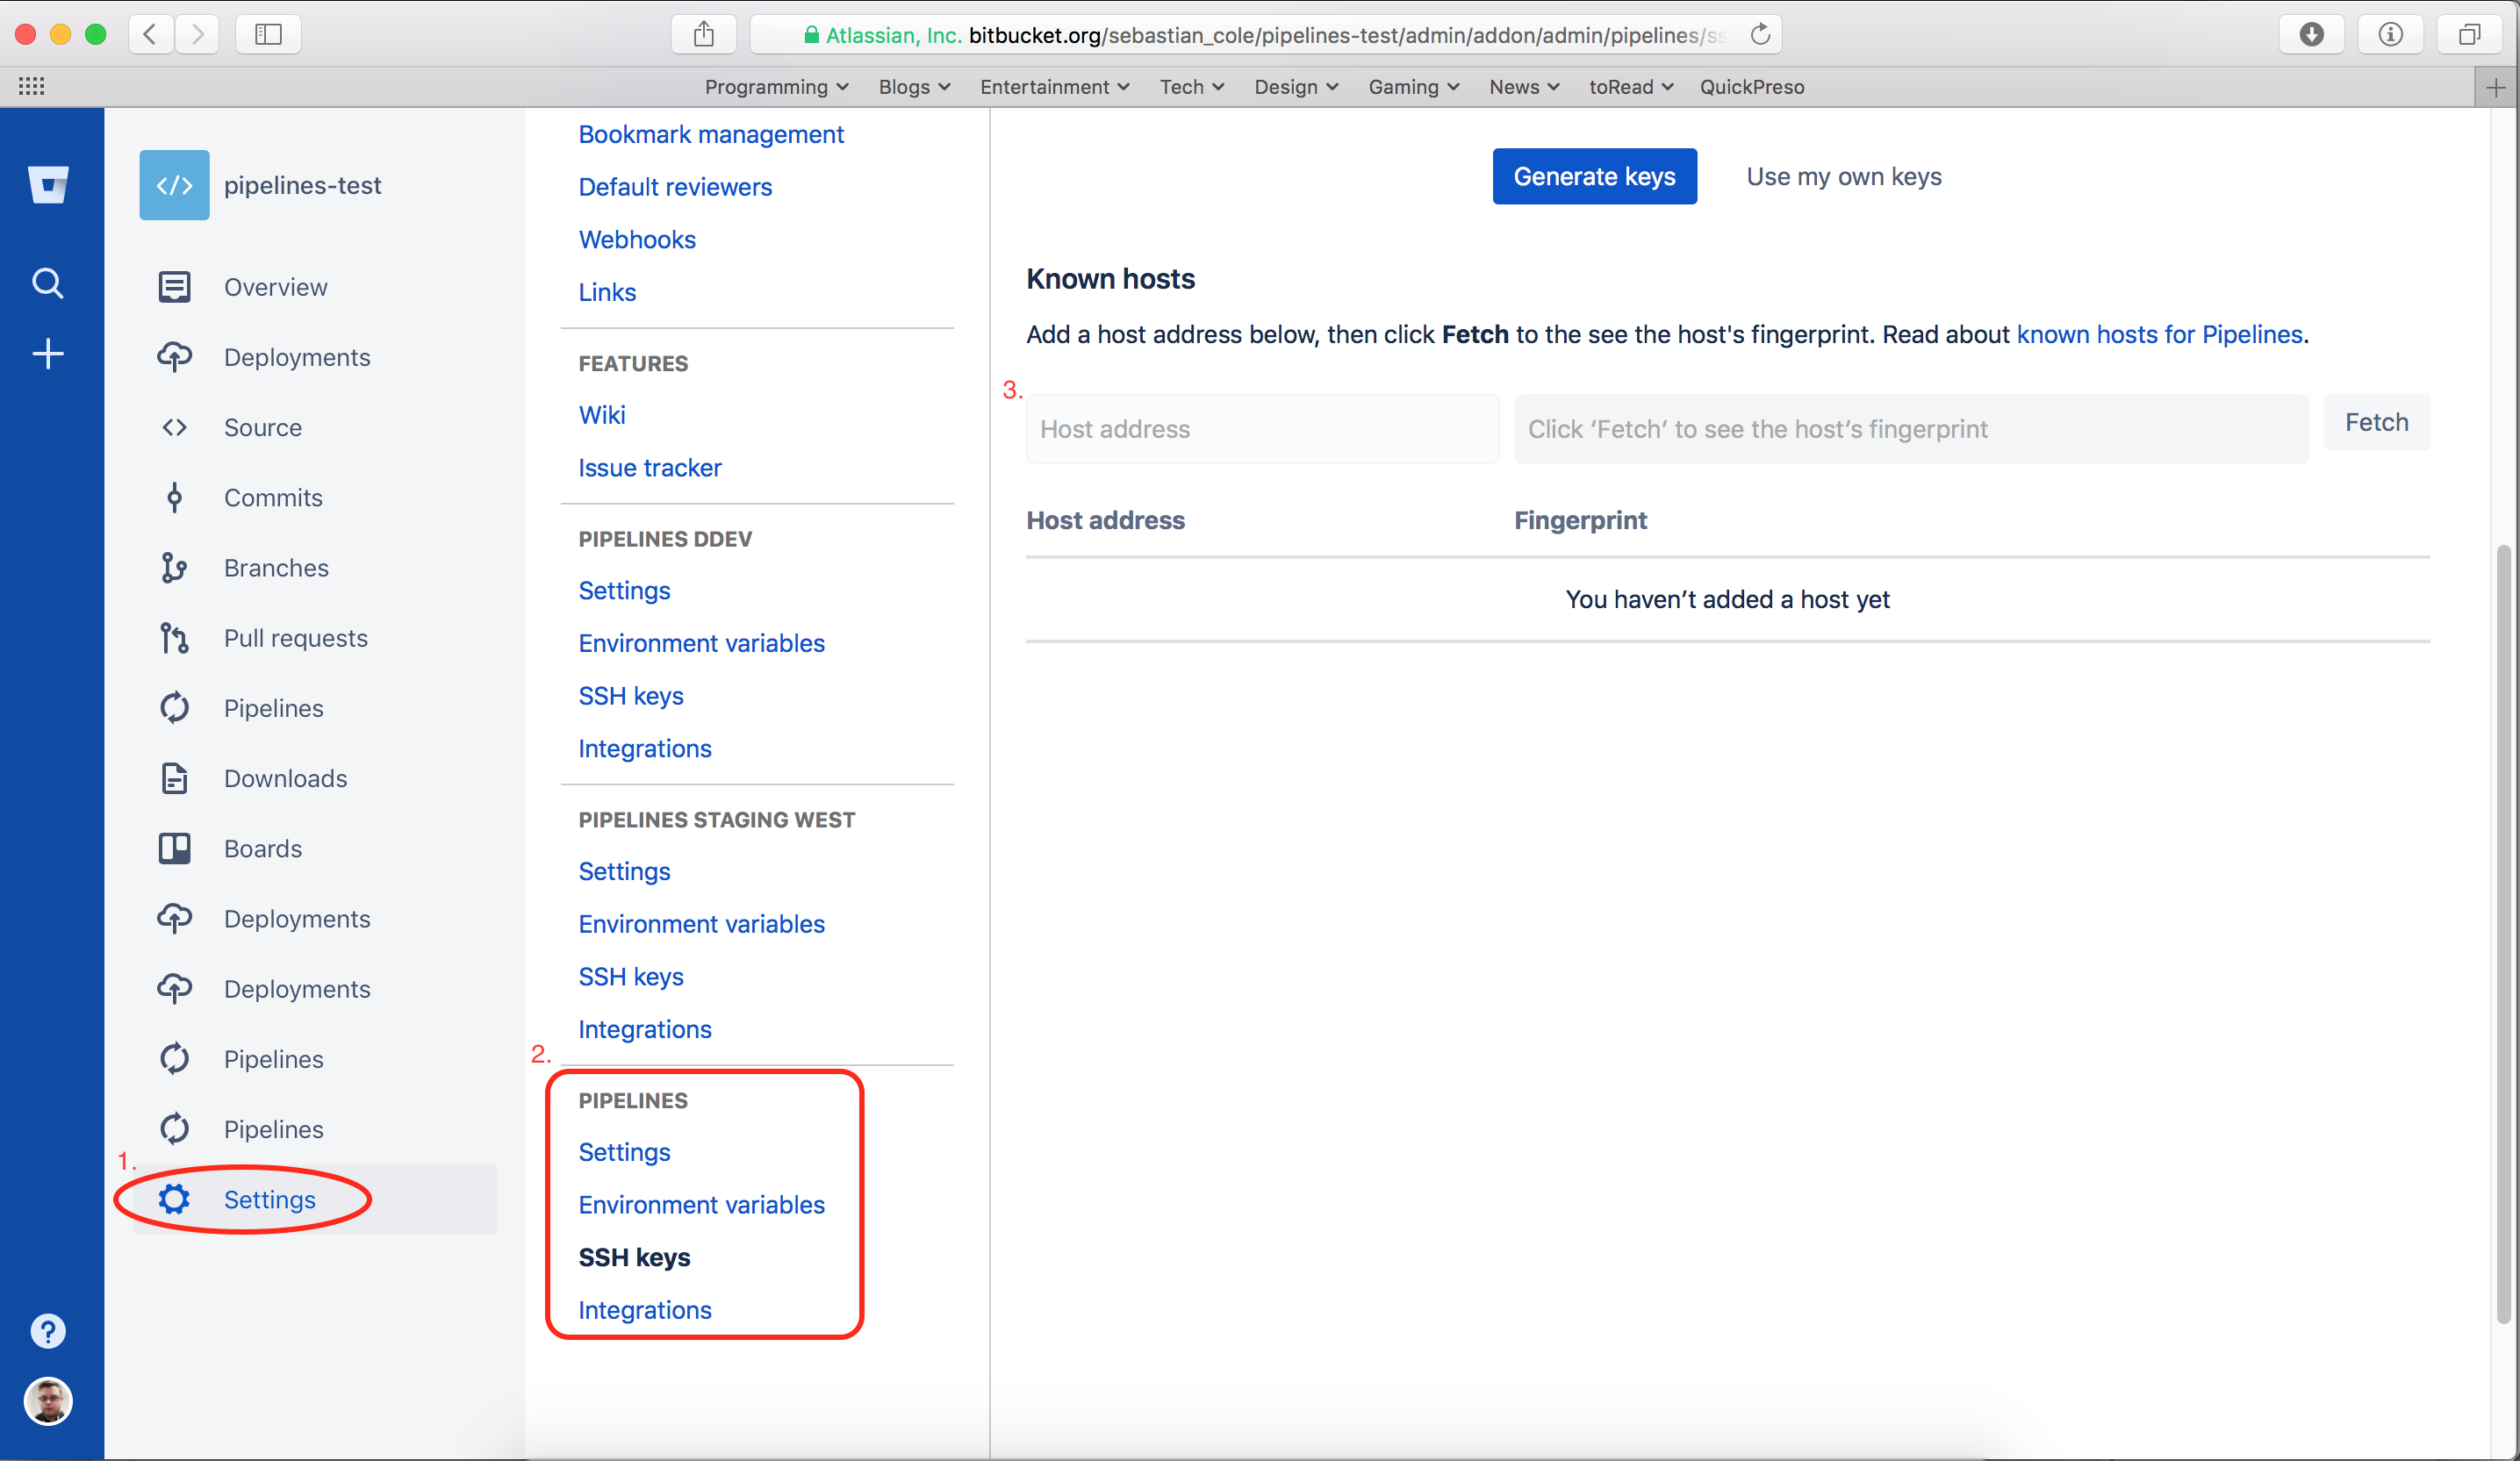Open search via magnifier icon

click(x=48, y=283)
